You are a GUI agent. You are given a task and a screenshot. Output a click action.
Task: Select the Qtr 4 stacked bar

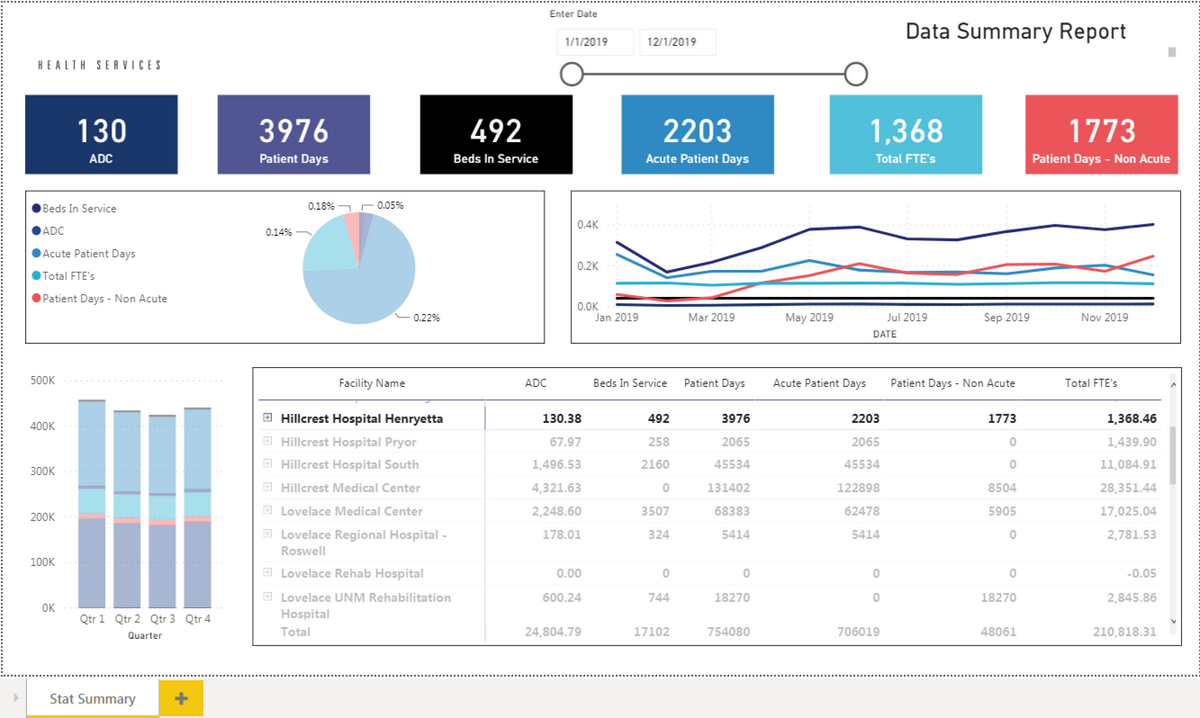coord(197,508)
